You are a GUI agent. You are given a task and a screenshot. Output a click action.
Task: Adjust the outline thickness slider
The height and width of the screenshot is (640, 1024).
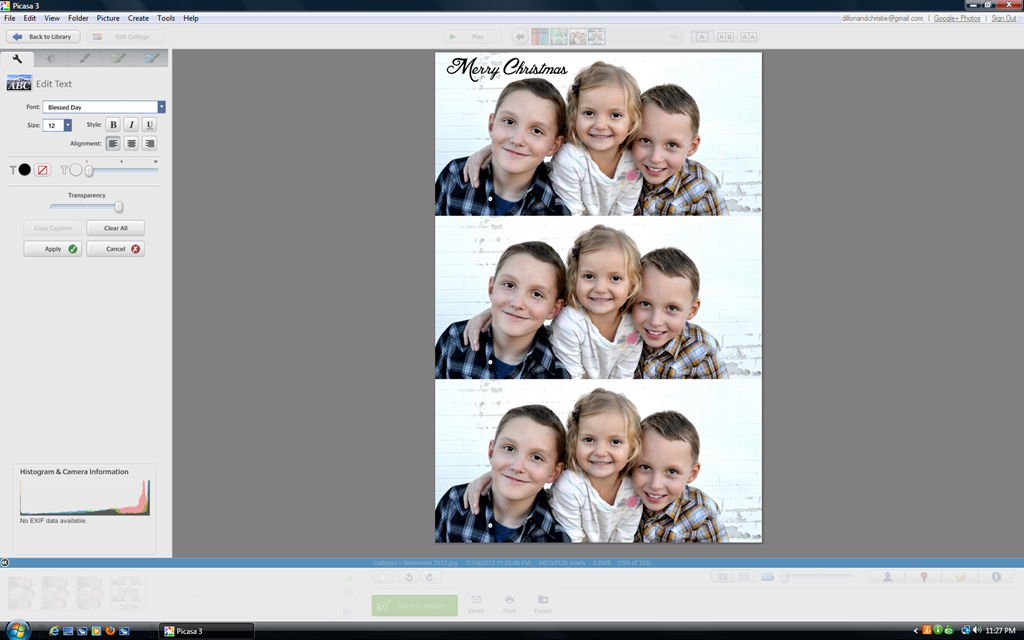point(89,170)
